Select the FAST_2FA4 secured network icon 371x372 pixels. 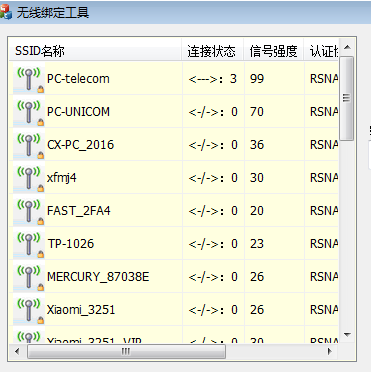(29, 211)
